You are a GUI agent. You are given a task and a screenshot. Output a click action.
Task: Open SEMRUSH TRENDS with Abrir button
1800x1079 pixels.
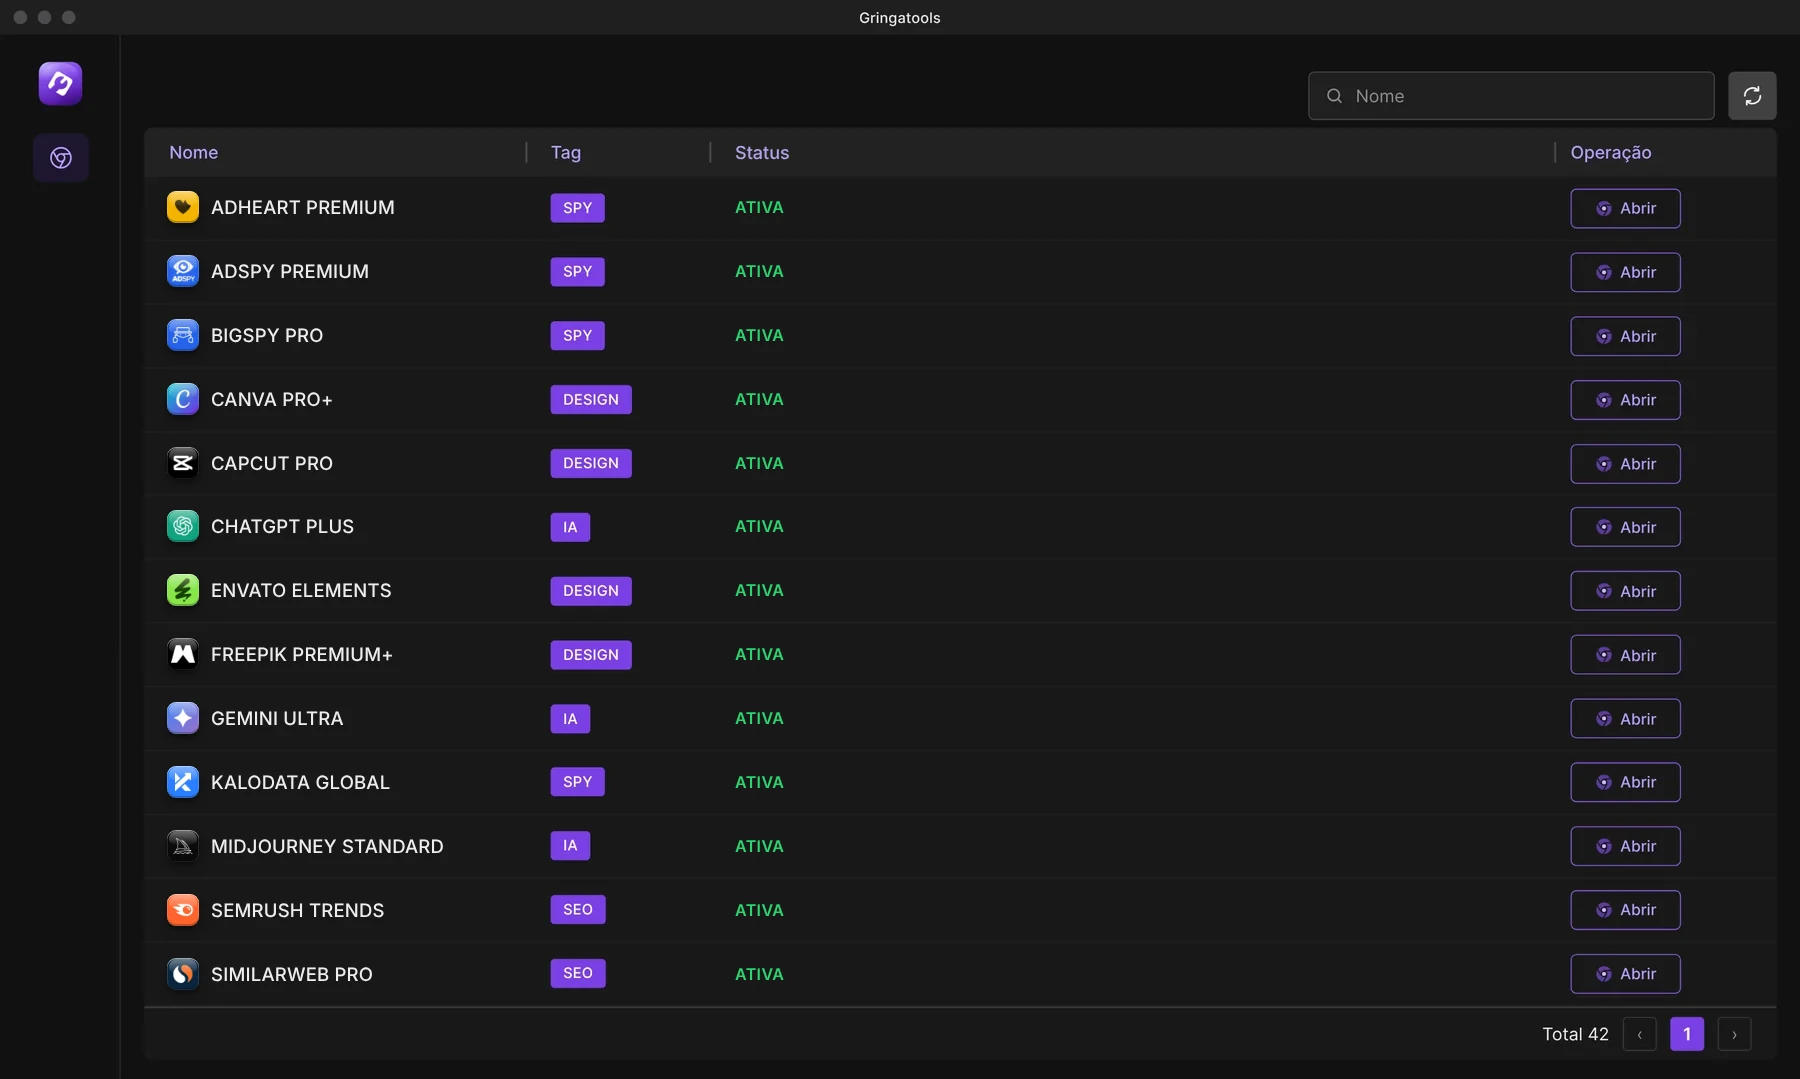pos(1625,910)
